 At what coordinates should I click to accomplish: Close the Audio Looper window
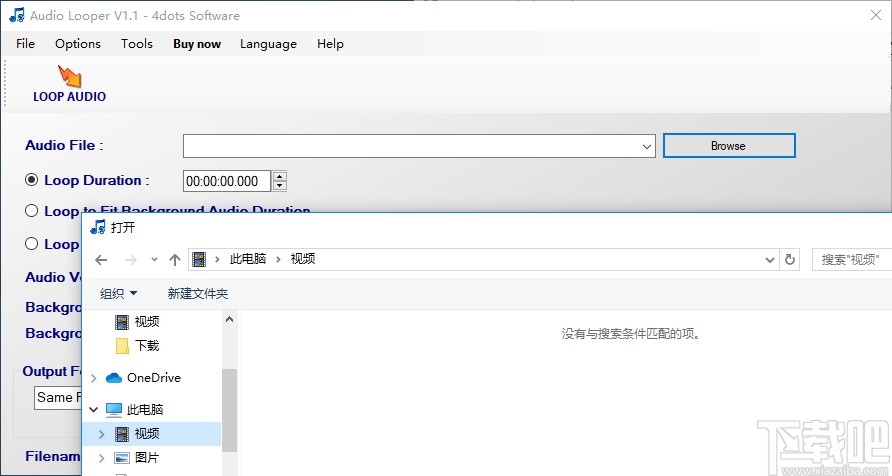(x=876, y=15)
